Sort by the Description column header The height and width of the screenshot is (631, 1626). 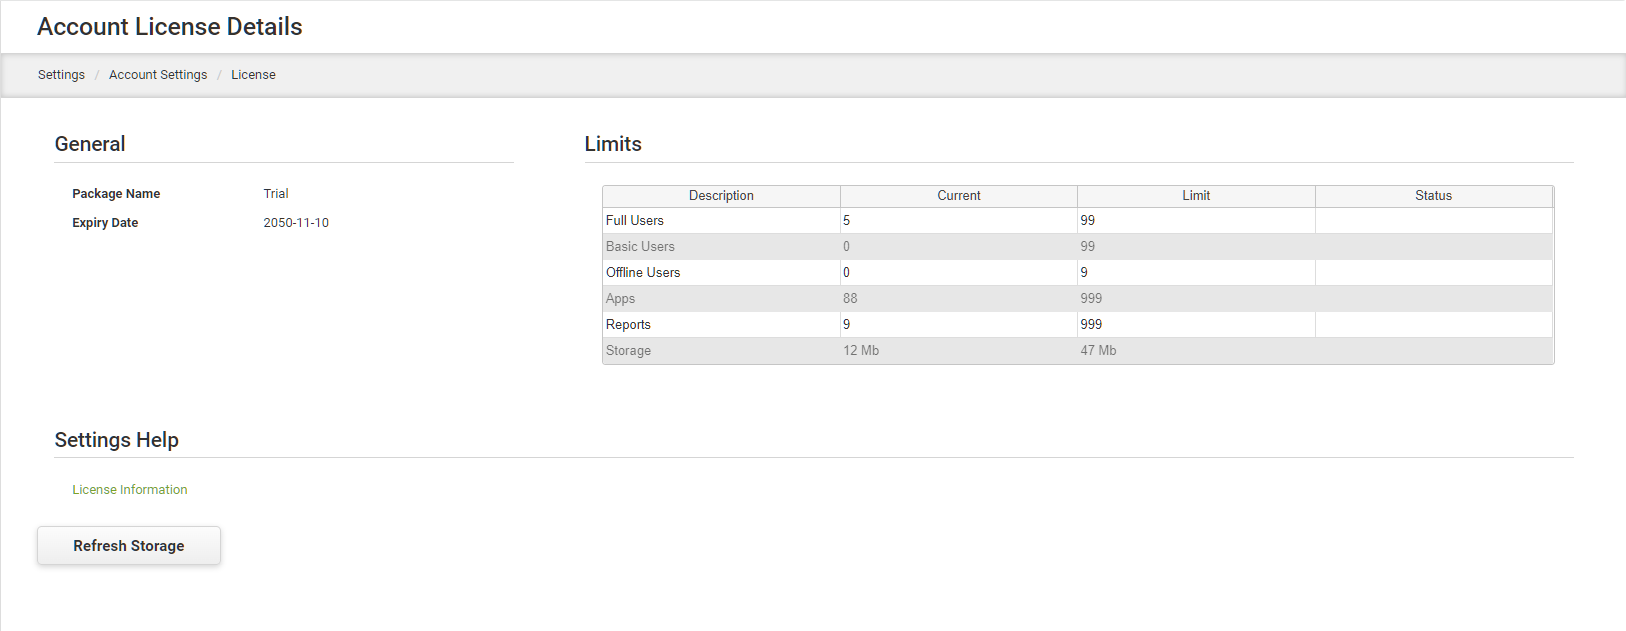coord(721,196)
